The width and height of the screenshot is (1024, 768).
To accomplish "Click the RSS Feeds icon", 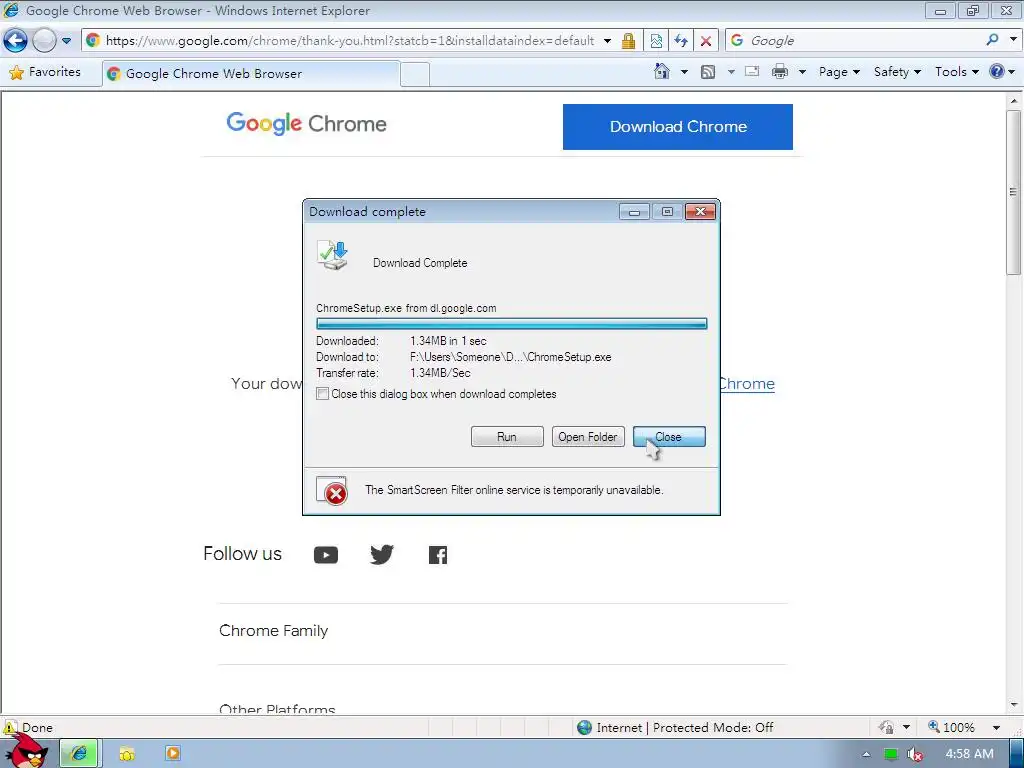I will coord(708,72).
